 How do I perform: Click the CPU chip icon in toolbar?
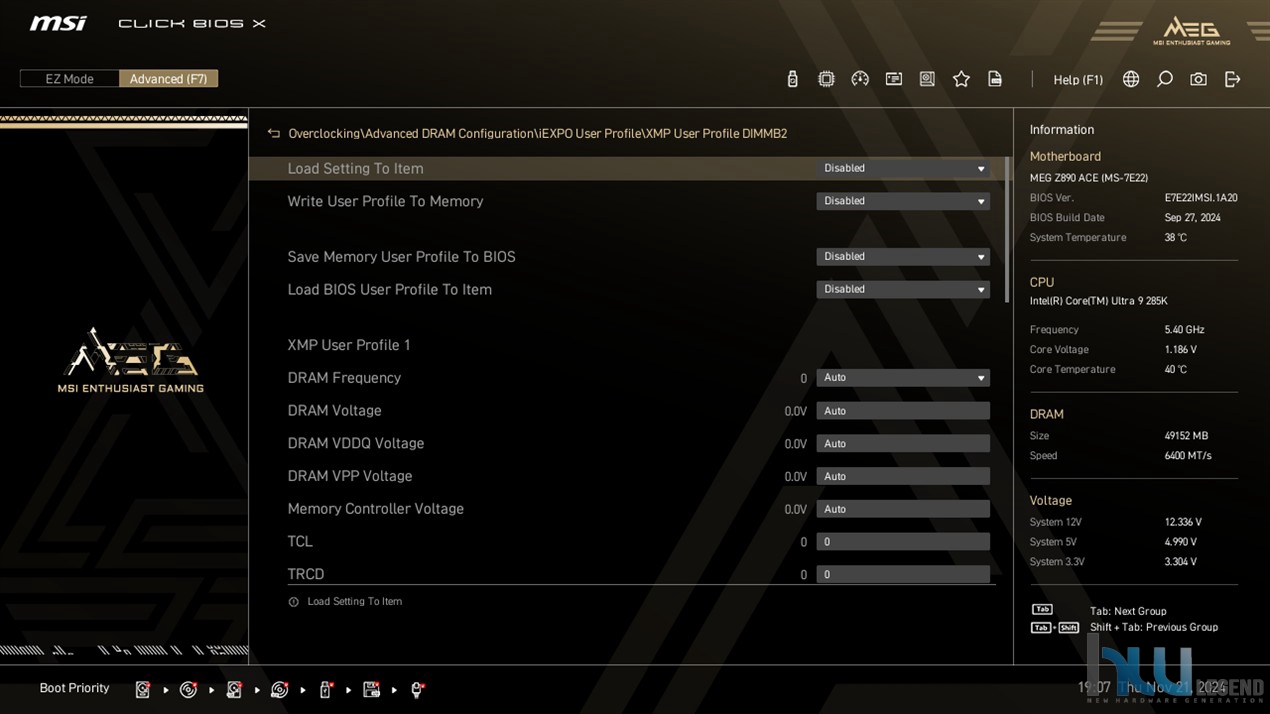pos(826,79)
